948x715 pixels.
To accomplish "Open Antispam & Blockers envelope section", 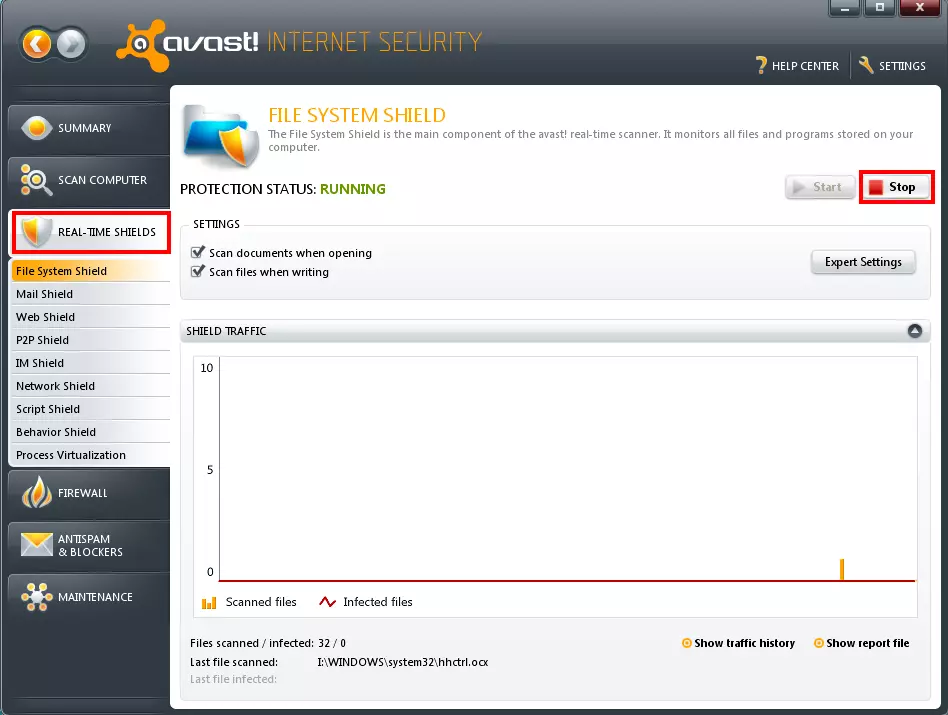I will click(x=37, y=545).
